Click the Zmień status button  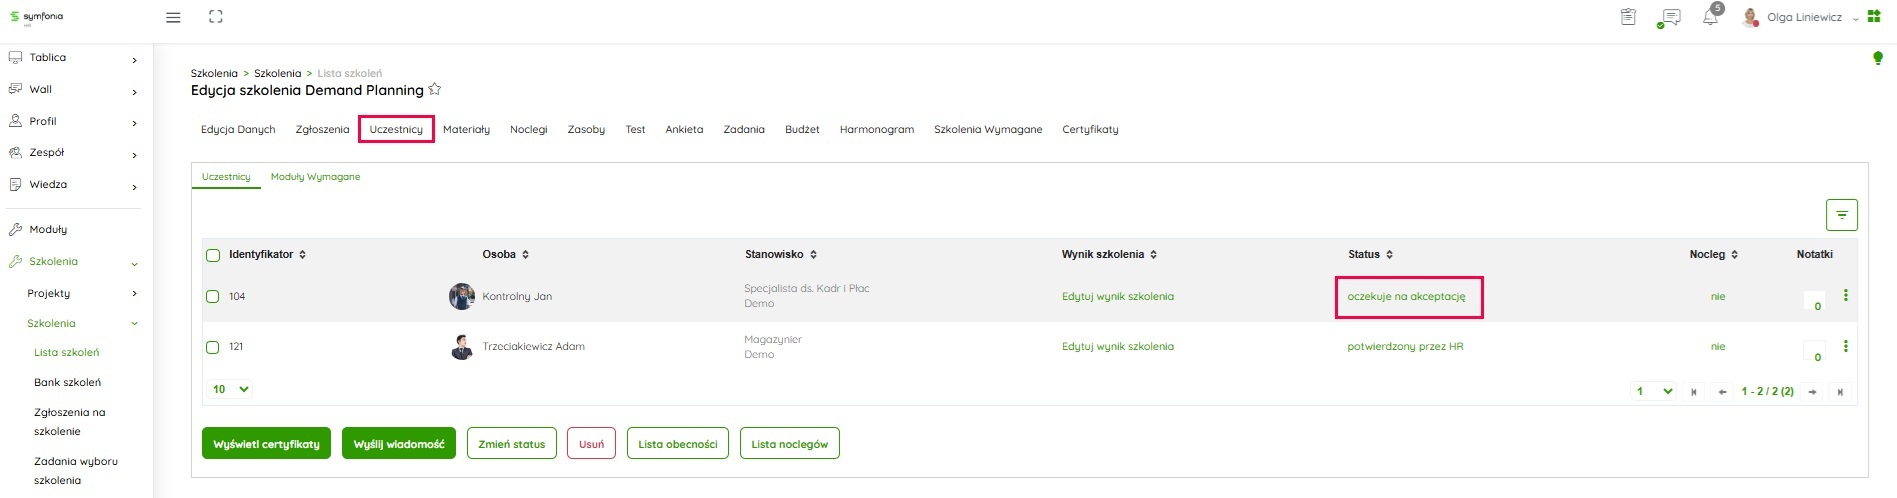(x=511, y=444)
